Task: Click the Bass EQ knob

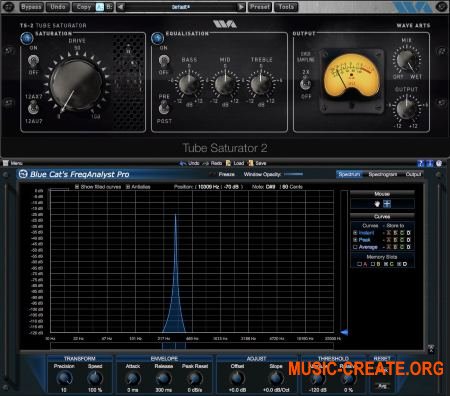Action: point(189,84)
